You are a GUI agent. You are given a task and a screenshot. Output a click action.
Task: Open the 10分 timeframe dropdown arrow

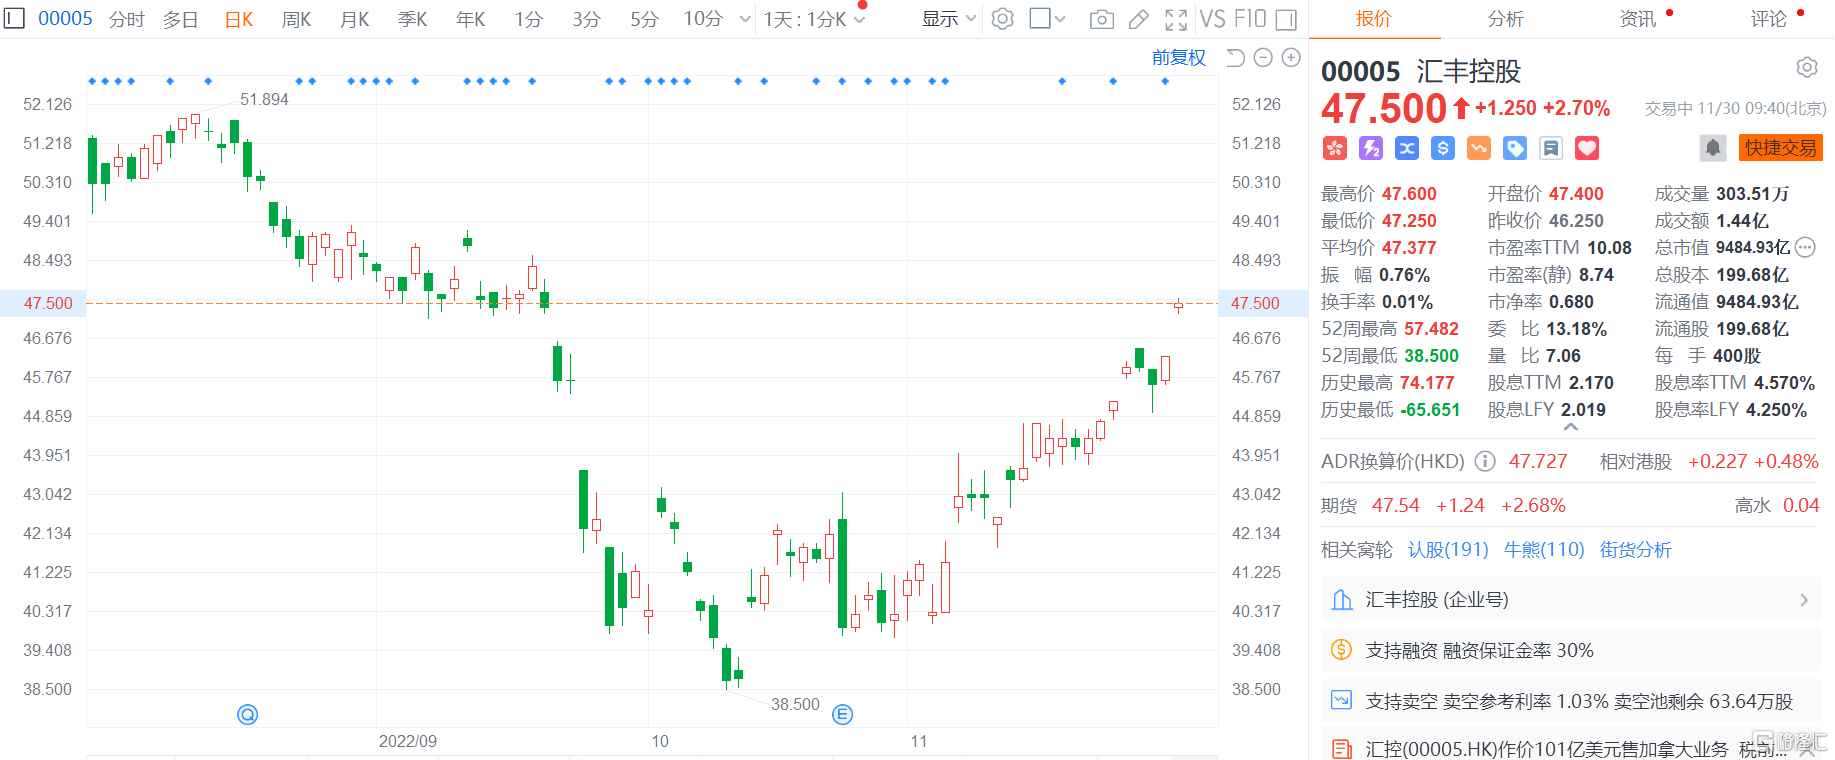pos(745,19)
